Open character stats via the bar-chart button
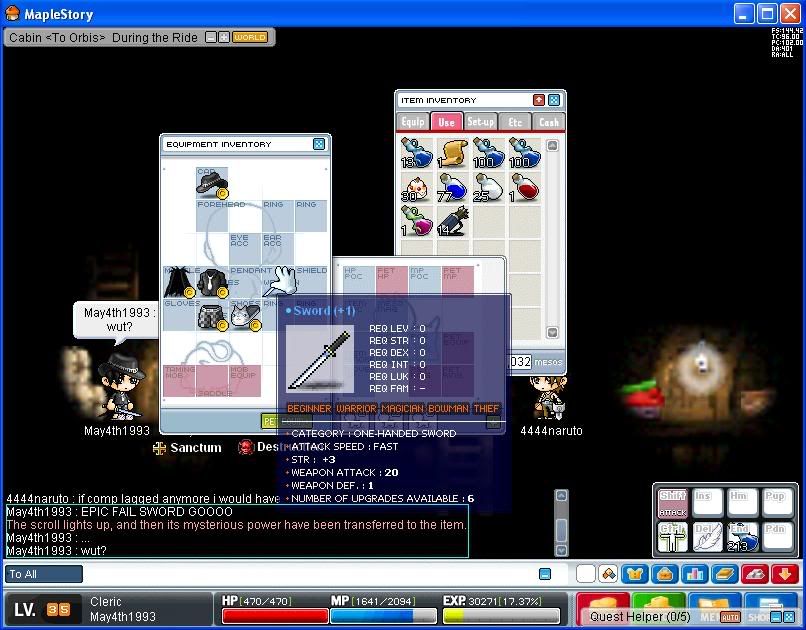806x630 pixels. click(x=694, y=574)
